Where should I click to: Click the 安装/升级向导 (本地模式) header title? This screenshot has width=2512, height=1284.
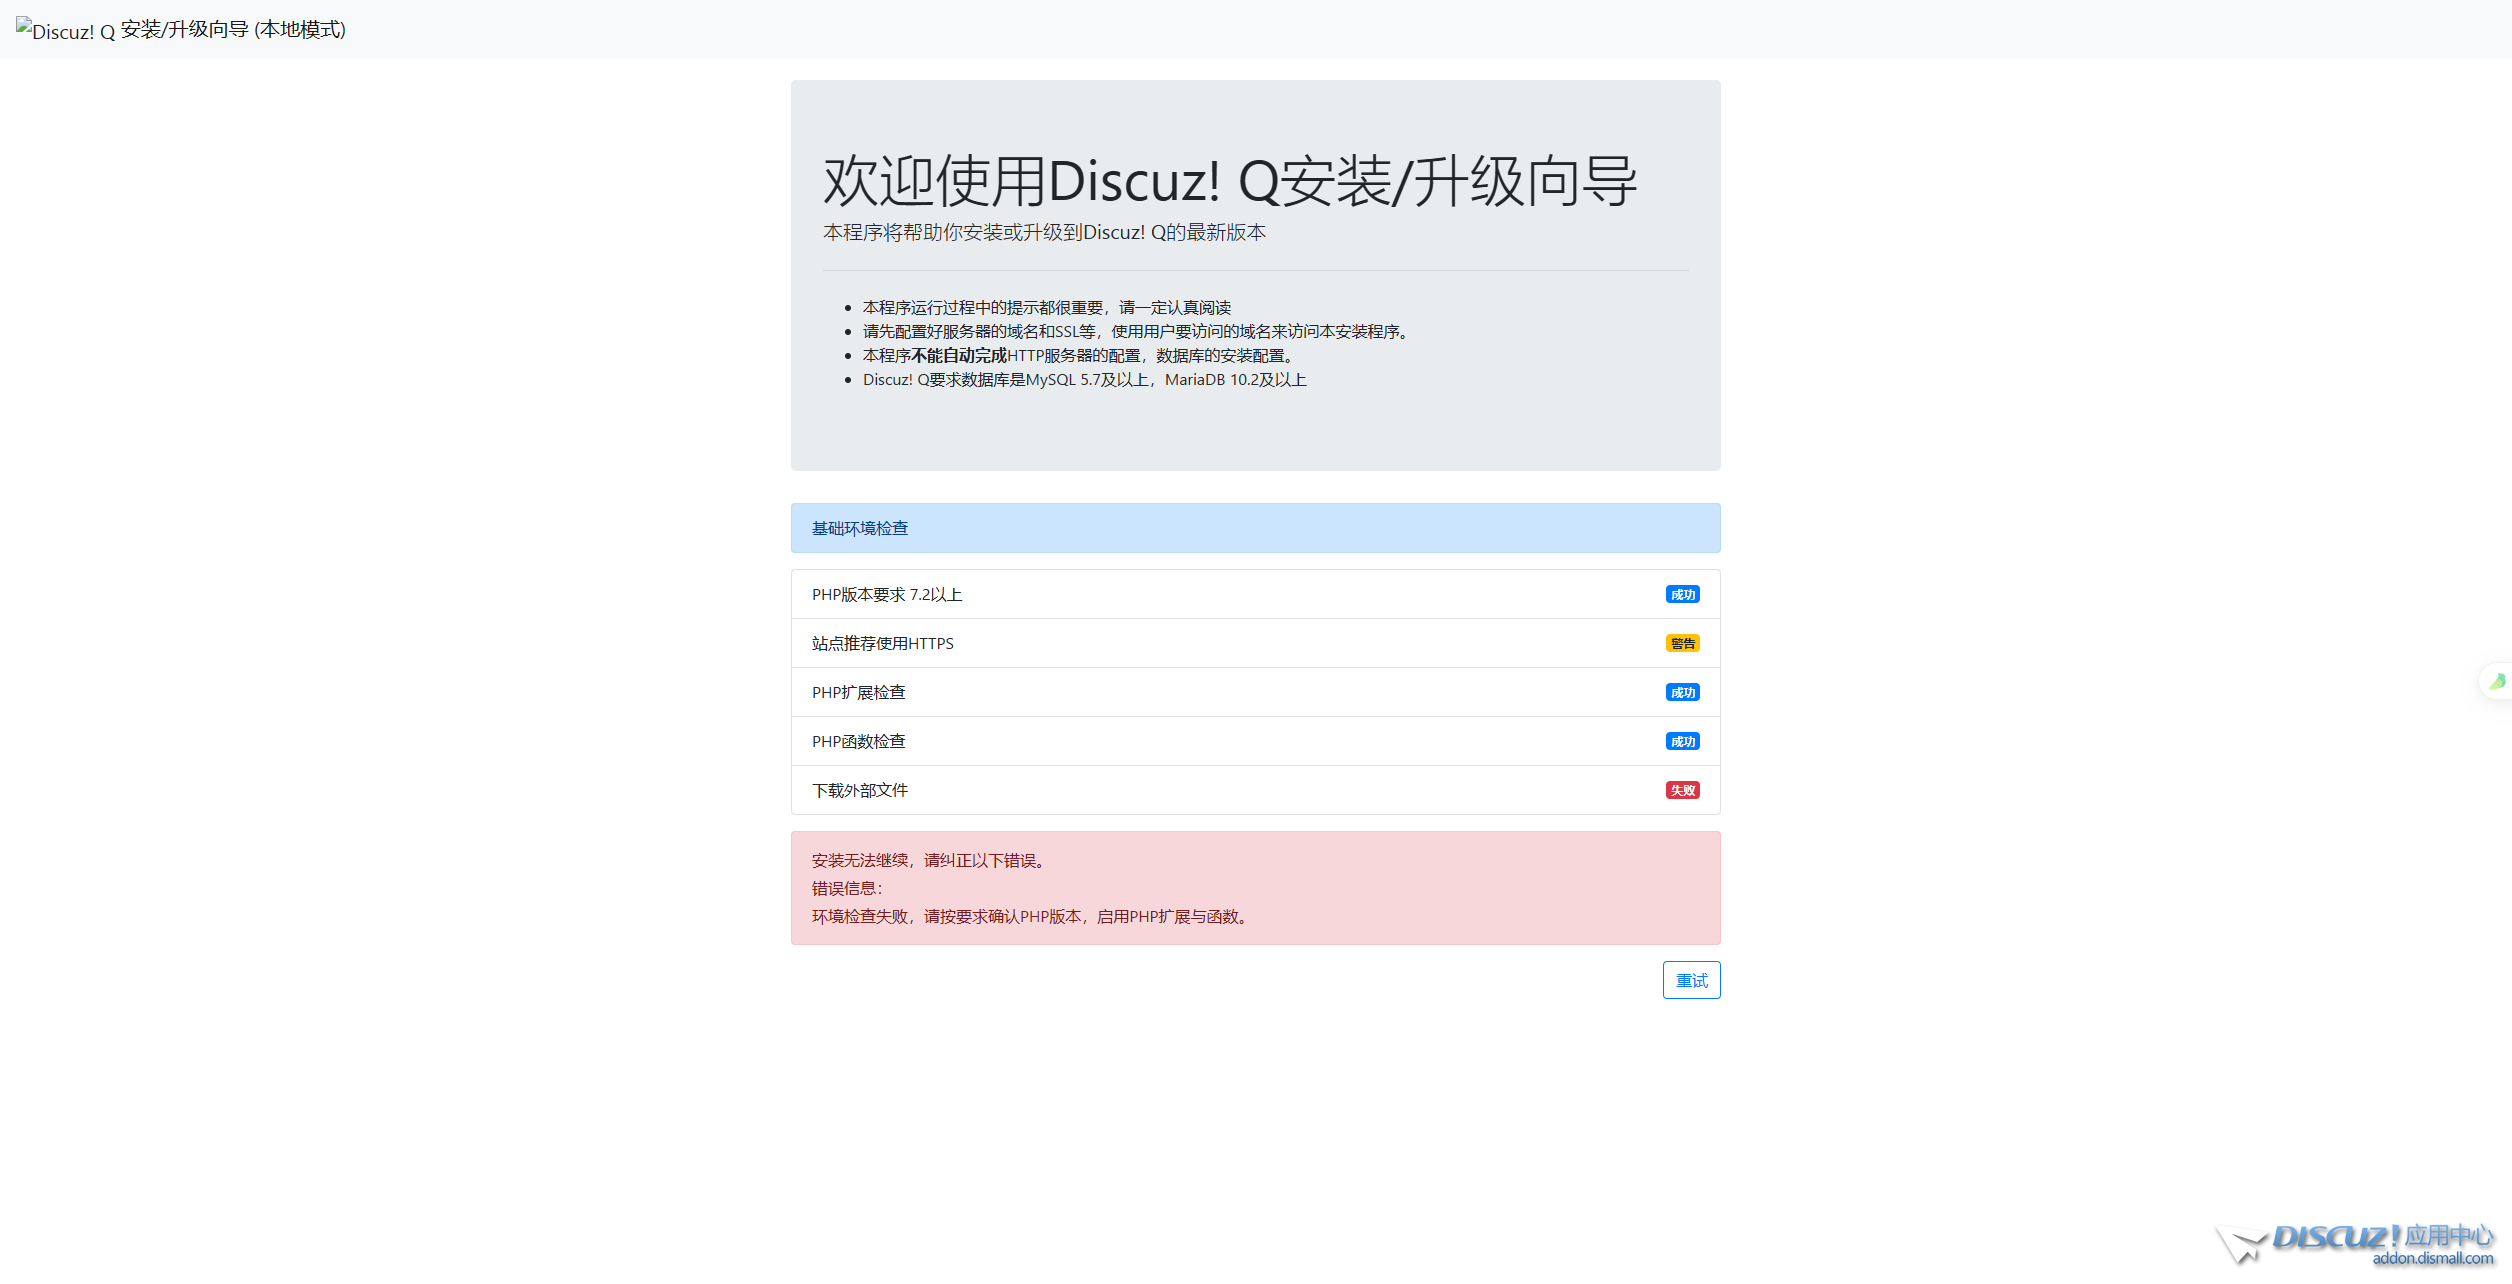233,29
